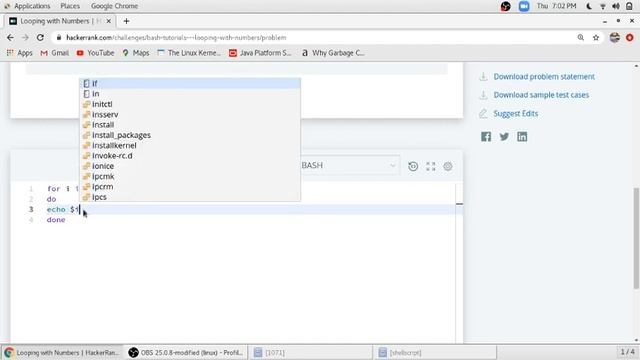
Task: Click the Suggest Edits link
Action: [x=516, y=113]
